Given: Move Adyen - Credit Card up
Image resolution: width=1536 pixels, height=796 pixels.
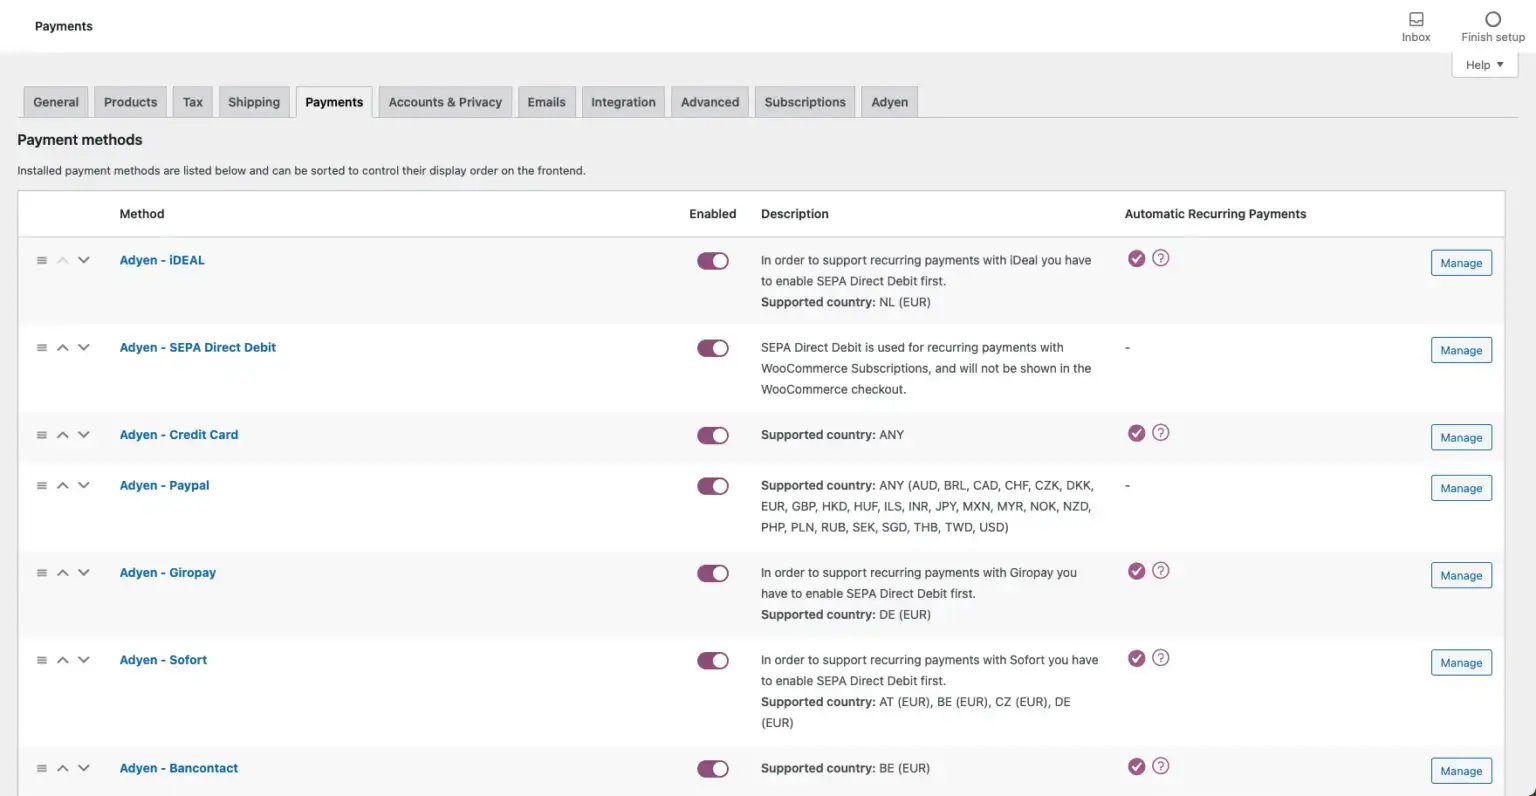Looking at the screenshot, I should 63,435.
